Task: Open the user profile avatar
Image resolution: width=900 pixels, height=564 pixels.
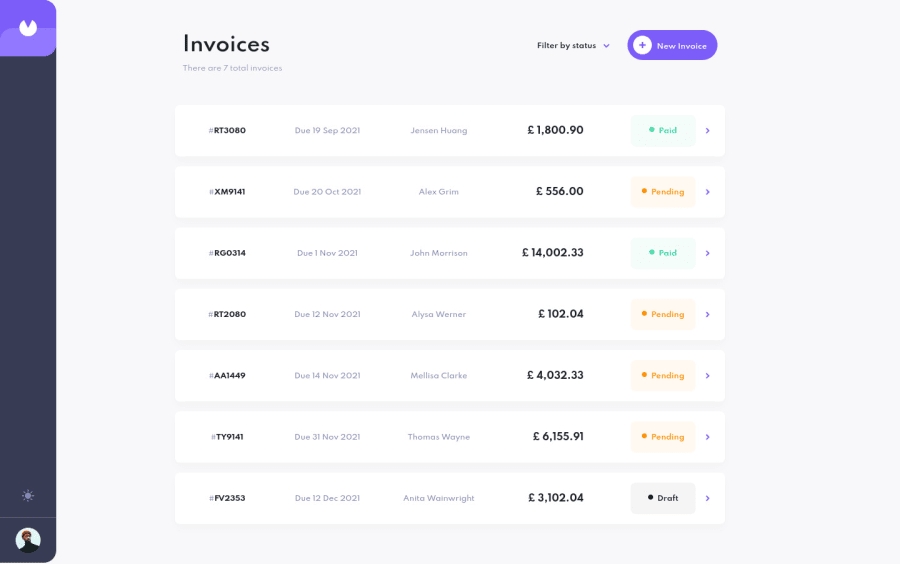Action: pyautogui.click(x=28, y=540)
